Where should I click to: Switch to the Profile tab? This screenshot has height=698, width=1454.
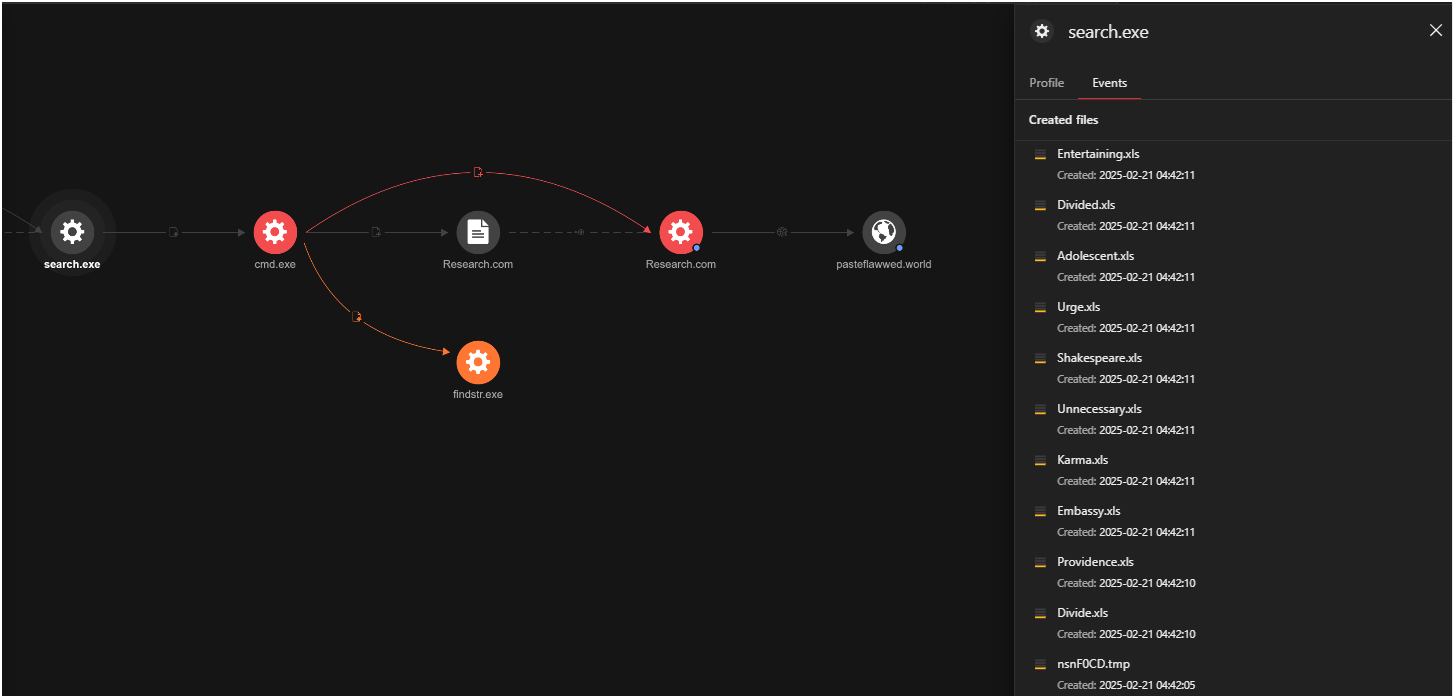(1046, 83)
